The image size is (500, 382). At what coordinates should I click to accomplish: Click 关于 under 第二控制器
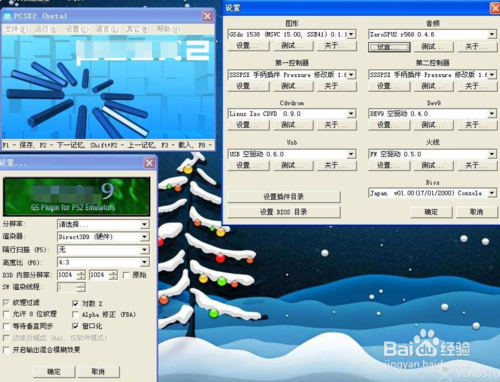477,86
